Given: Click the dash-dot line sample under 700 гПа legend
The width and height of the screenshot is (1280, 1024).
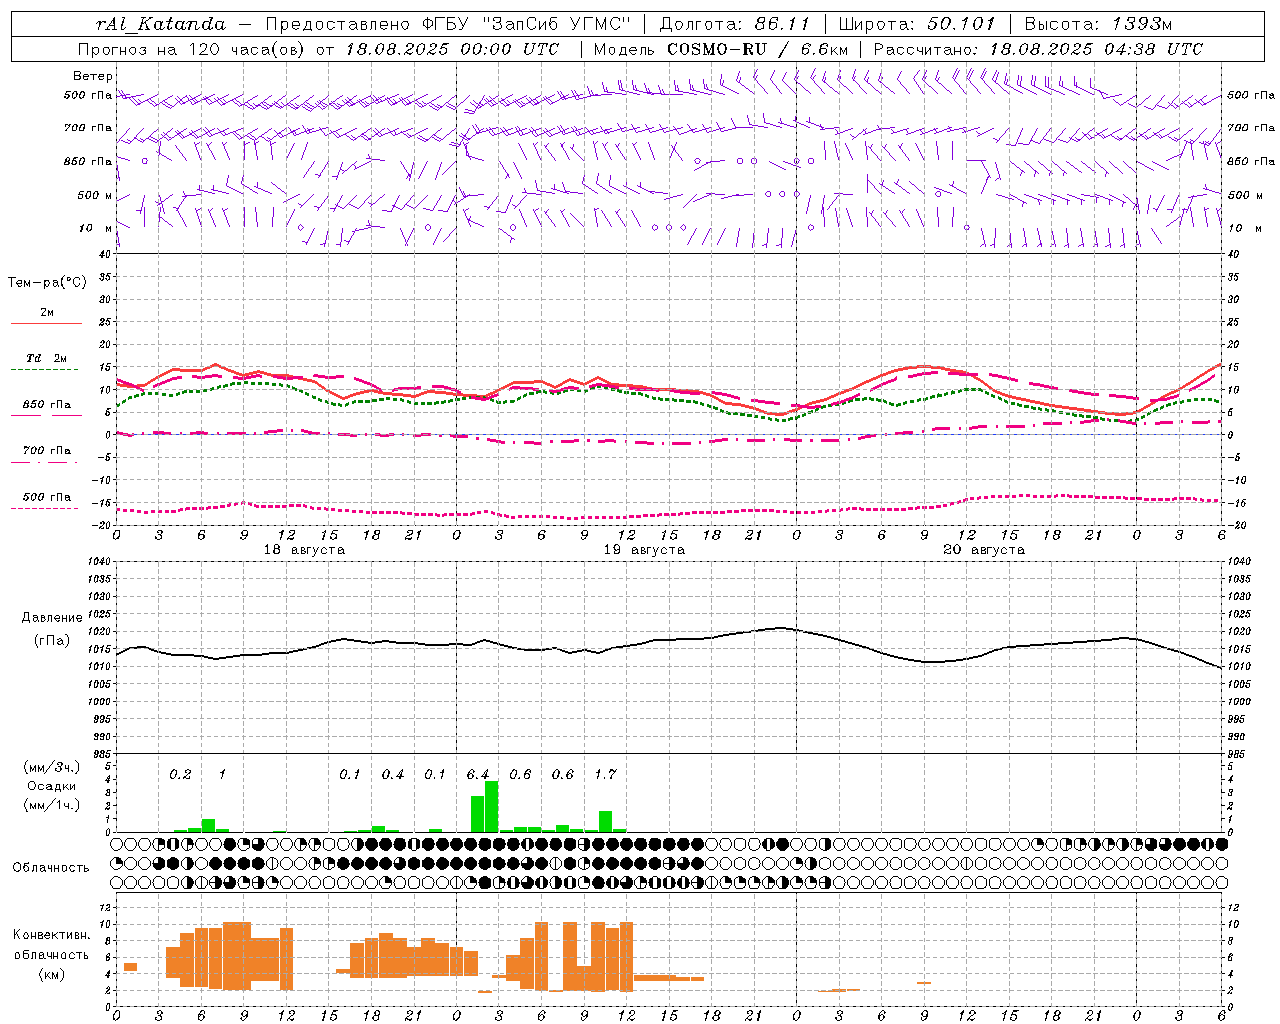Looking at the screenshot, I should pyautogui.click(x=44, y=462).
